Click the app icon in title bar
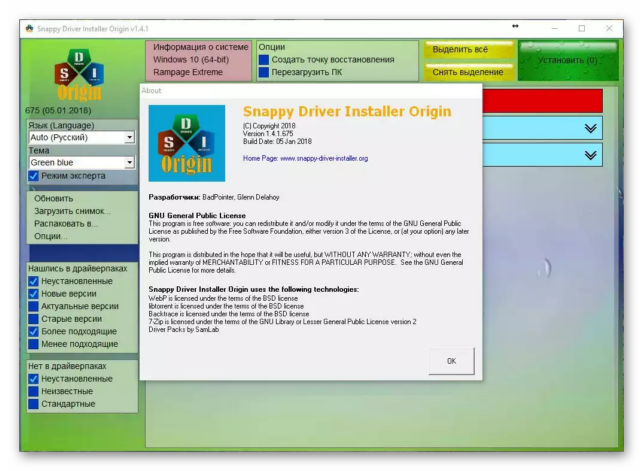This screenshot has height=471, width=643. point(29,29)
